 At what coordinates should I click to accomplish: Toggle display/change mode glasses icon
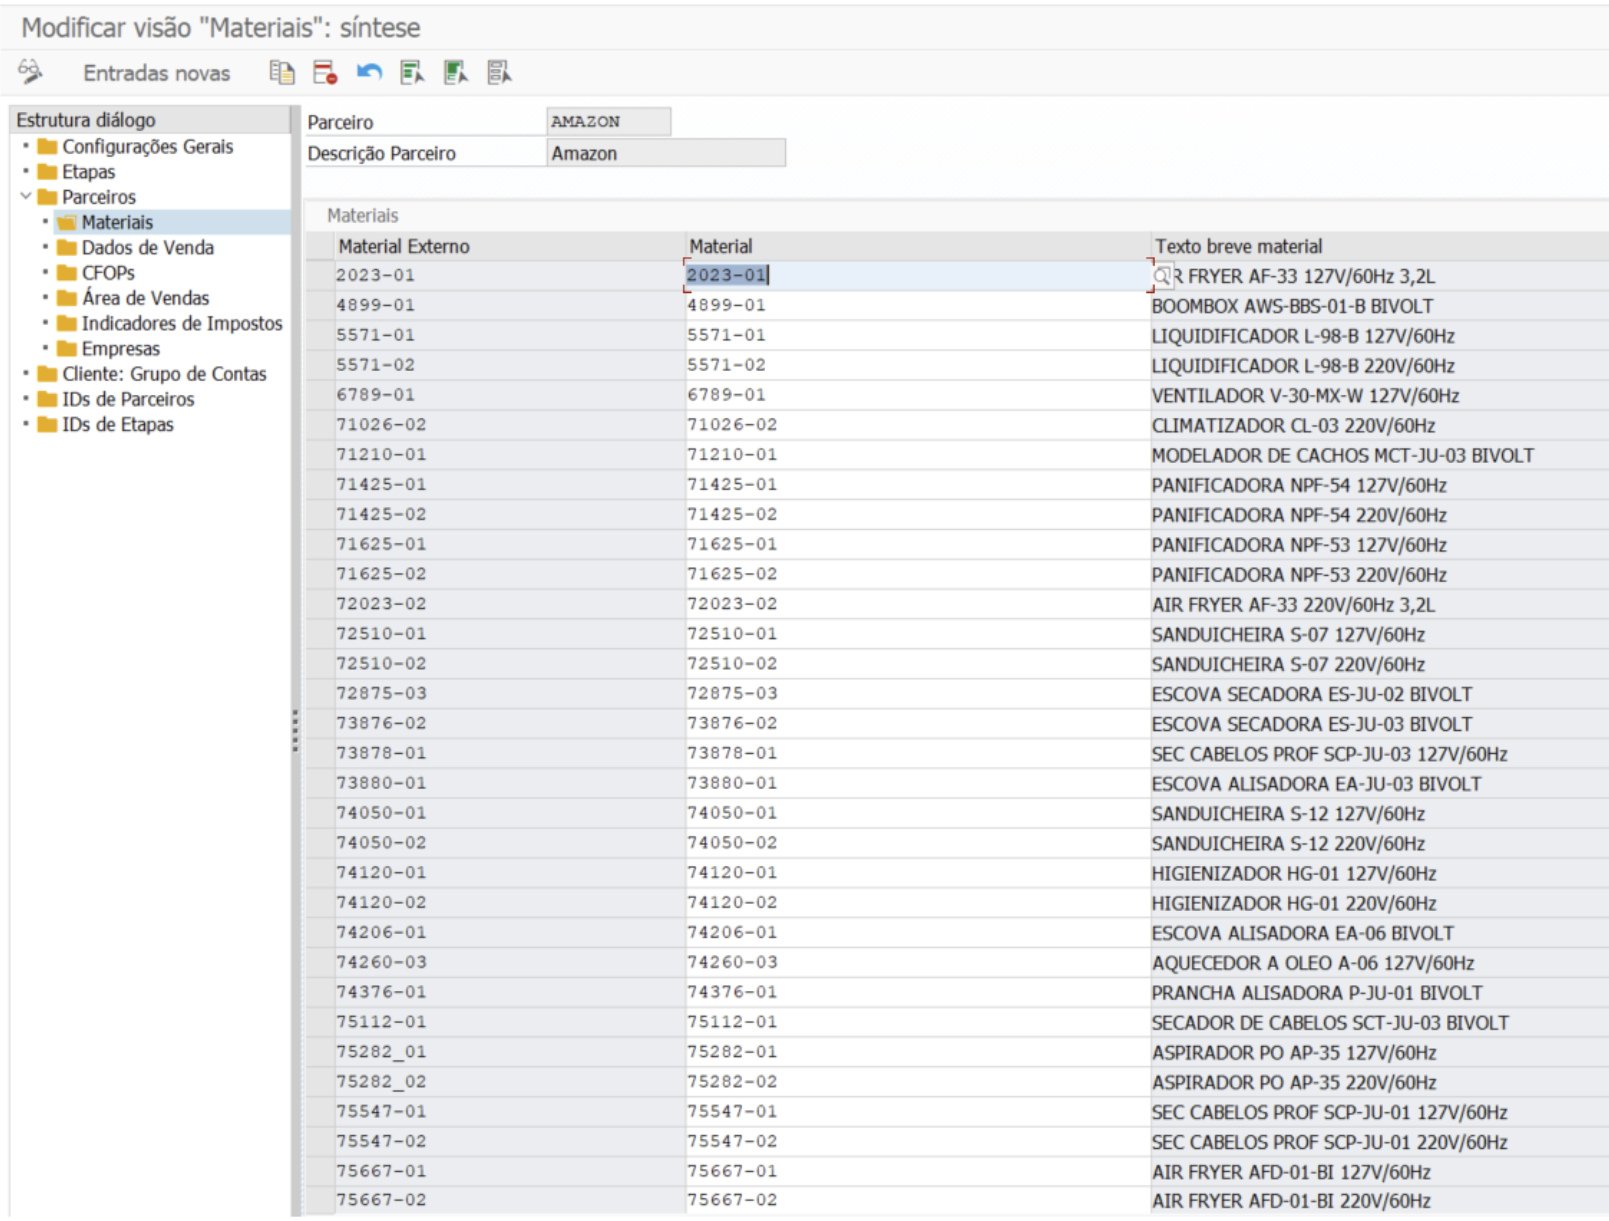coord(31,72)
